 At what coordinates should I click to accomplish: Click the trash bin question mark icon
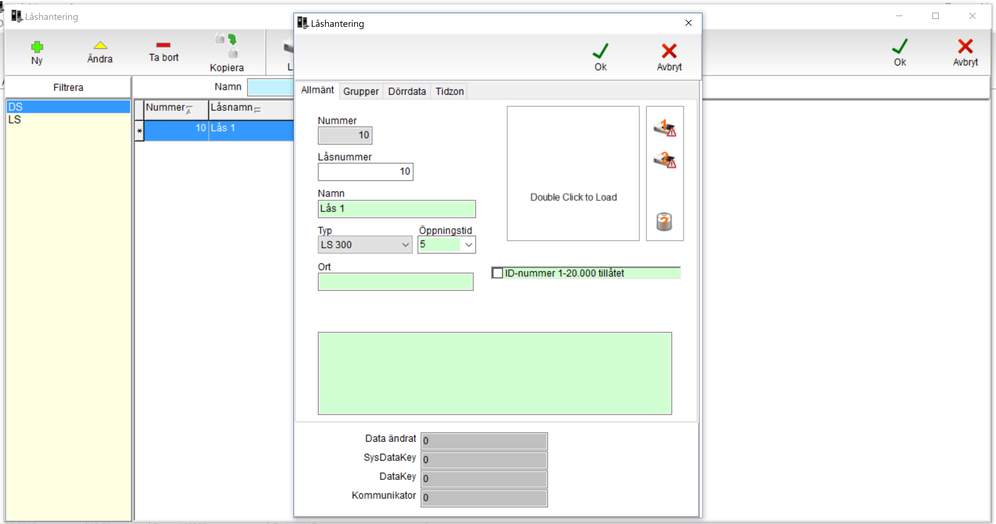664,222
